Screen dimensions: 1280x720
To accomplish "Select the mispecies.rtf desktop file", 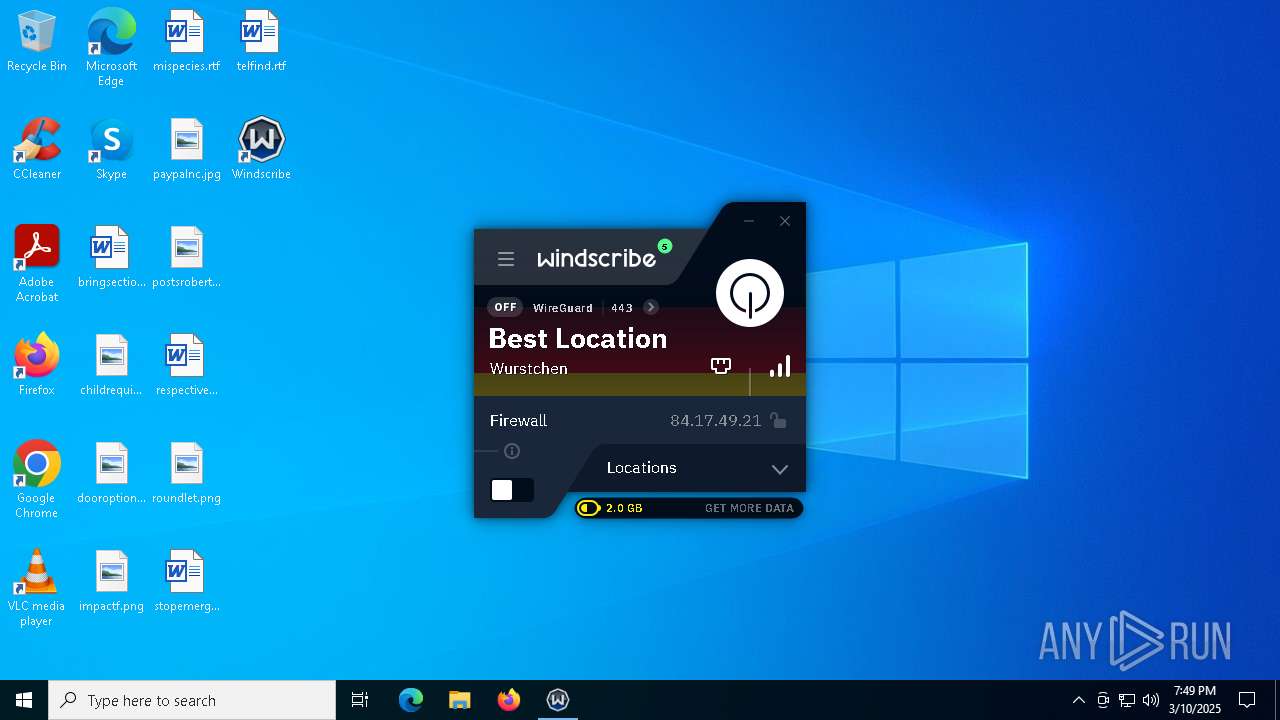I will point(186,42).
